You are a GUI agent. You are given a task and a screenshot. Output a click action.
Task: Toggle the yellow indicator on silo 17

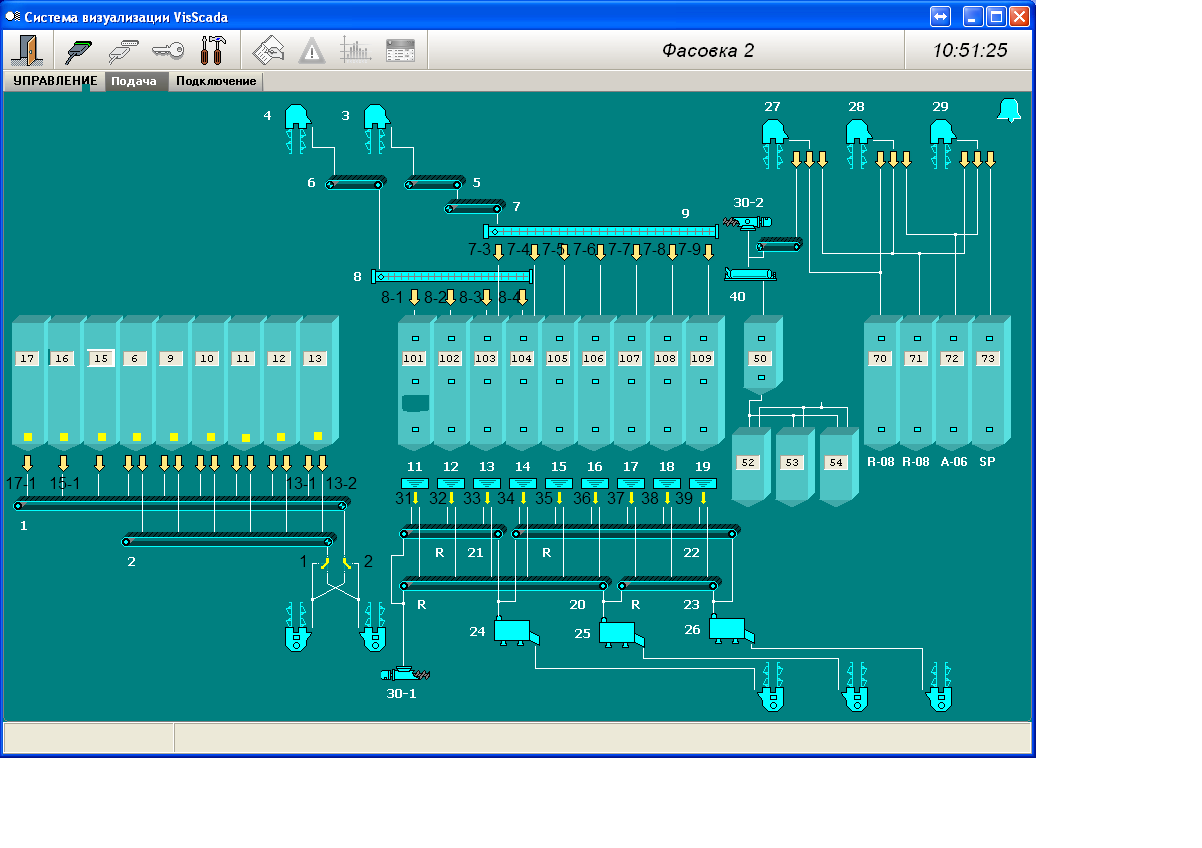[28, 437]
